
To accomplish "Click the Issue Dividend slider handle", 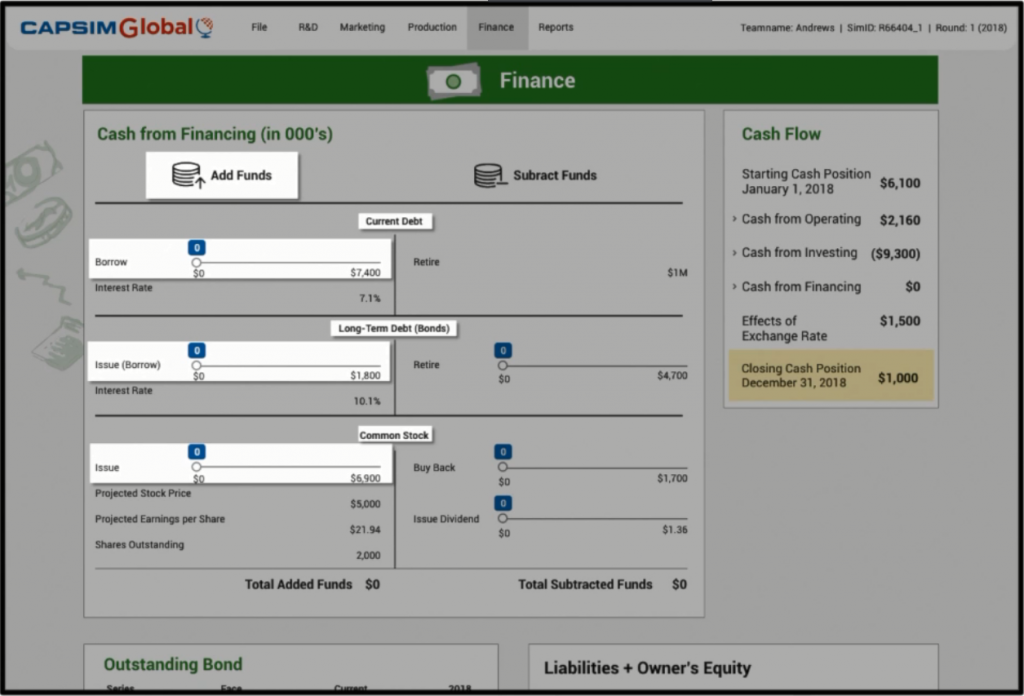I will [503, 519].
